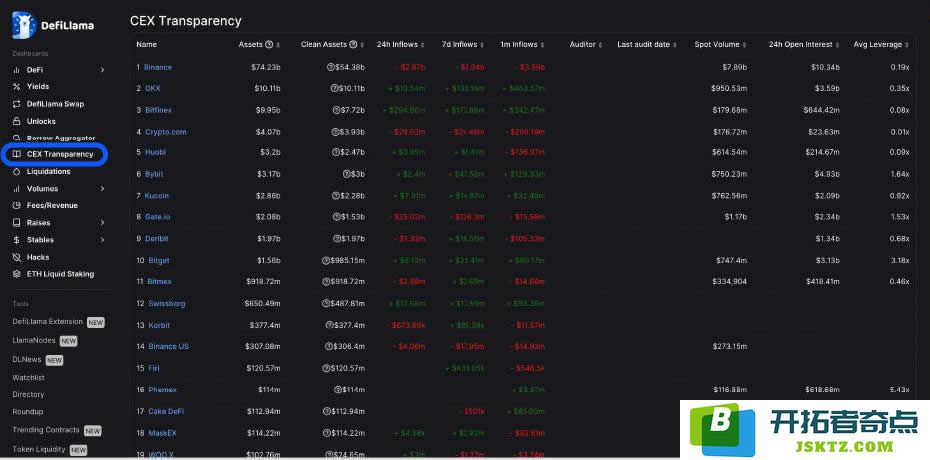Open Fees/Revenue dashboard
This screenshot has height=460, width=930.
[x=52, y=205]
